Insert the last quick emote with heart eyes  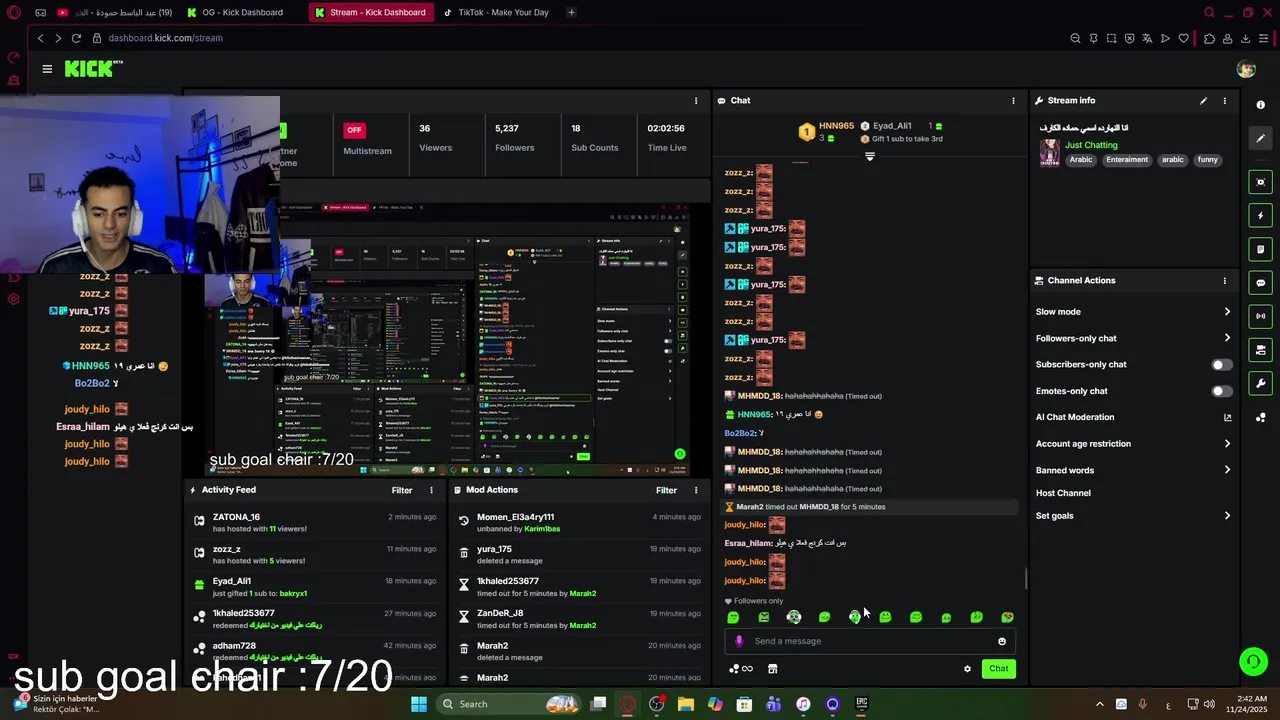click(1007, 618)
